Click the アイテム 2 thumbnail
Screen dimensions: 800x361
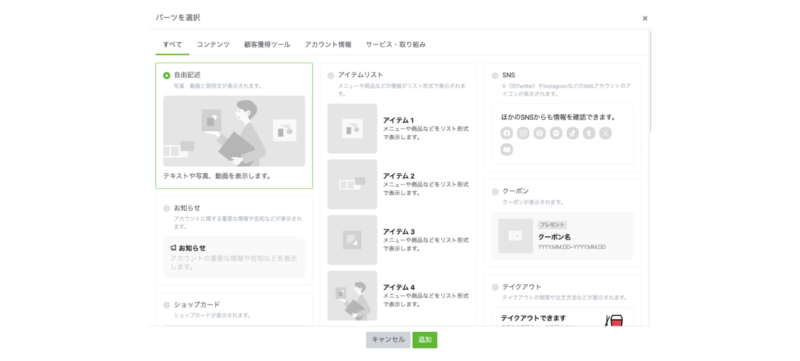click(x=353, y=184)
